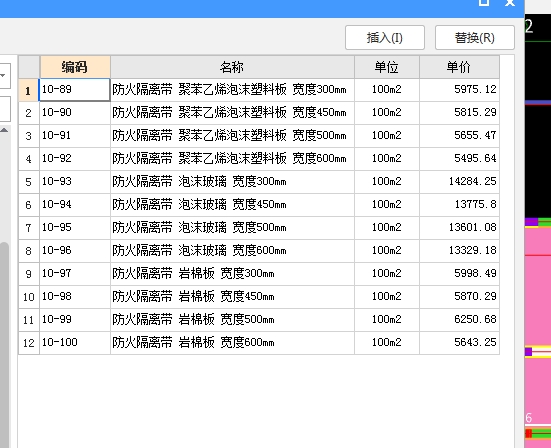The width and height of the screenshot is (551, 448).
Task: Select the 名称 column header
Action: [232, 67]
